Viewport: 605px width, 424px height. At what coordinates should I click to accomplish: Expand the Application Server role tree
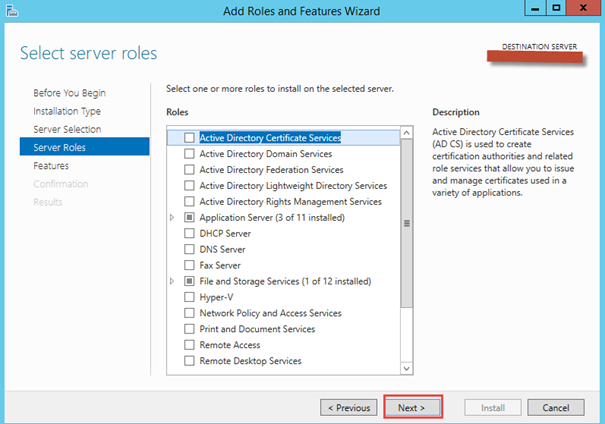tap(172, 217)
